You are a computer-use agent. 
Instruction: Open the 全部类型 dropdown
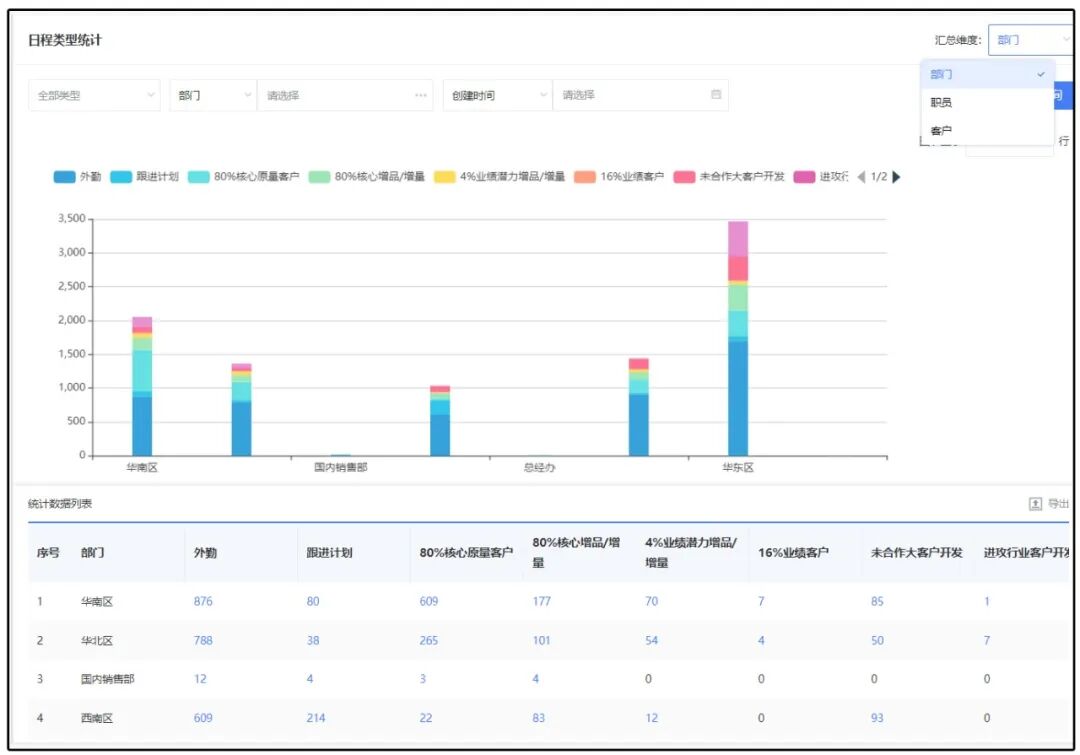pos(94,95)
